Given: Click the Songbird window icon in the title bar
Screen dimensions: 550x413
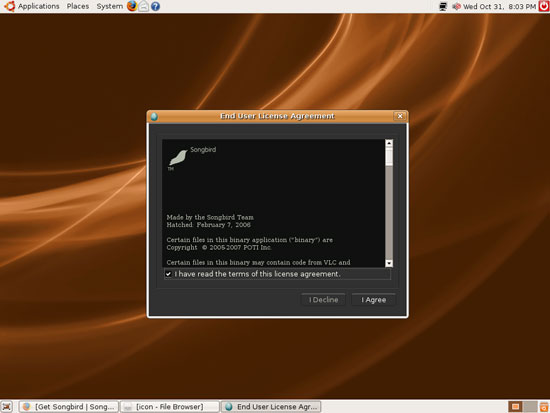Looking at the screenshot, I should (154, 116).
